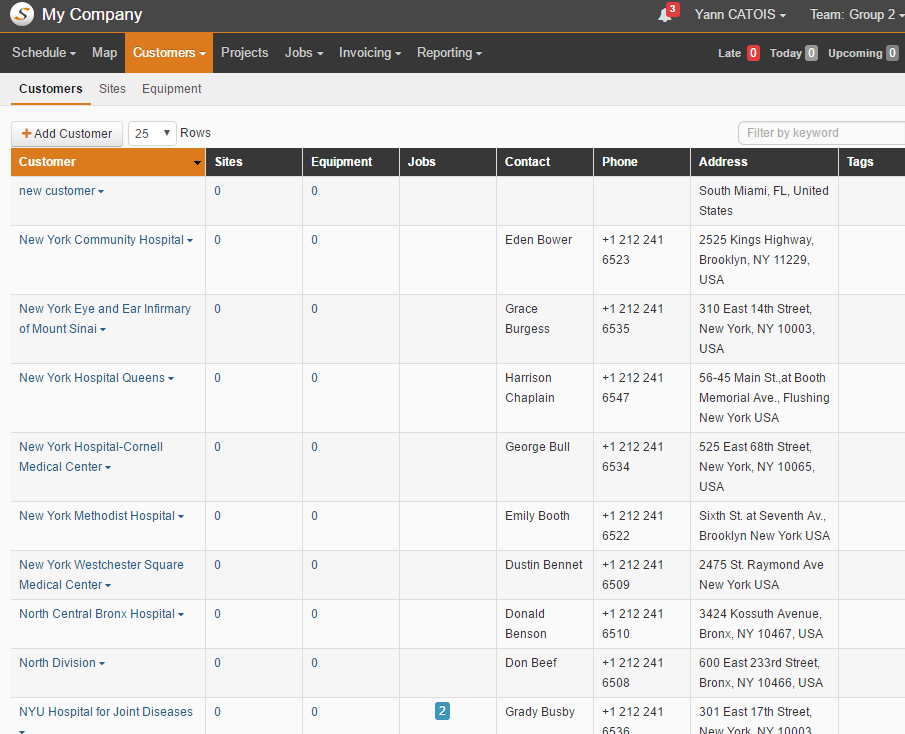Open New York Eye and Ear Infirmary customer

pyautogui.click(x=105, y=319)
